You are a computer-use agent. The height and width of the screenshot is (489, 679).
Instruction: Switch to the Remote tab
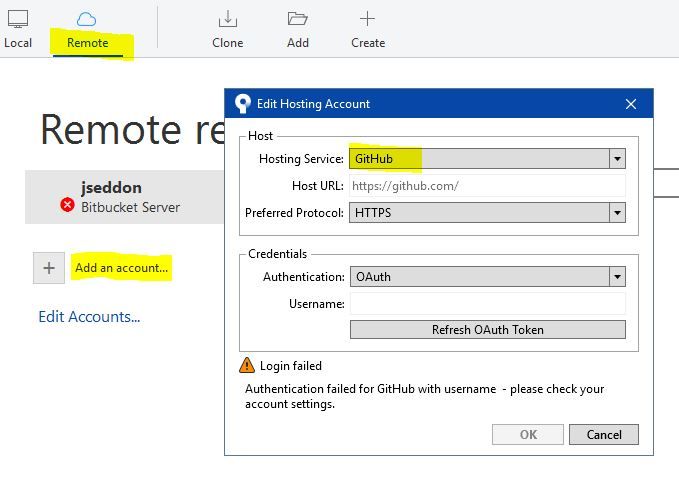tap(87, 32)
